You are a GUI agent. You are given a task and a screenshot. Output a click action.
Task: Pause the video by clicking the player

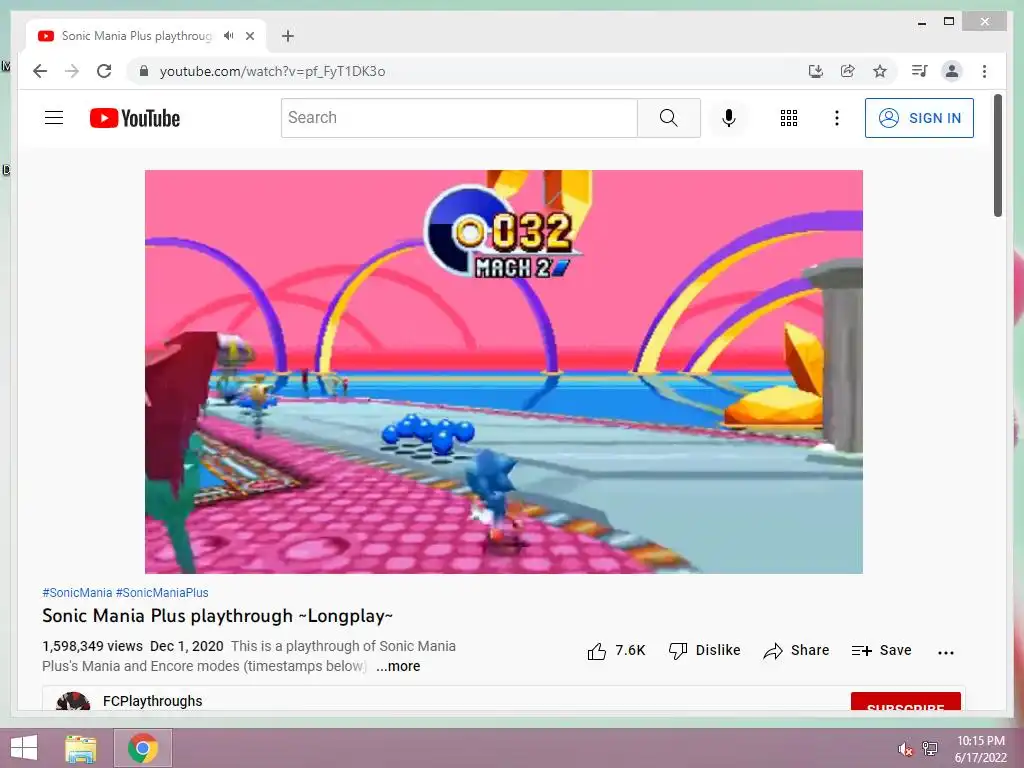click(504, 372)
